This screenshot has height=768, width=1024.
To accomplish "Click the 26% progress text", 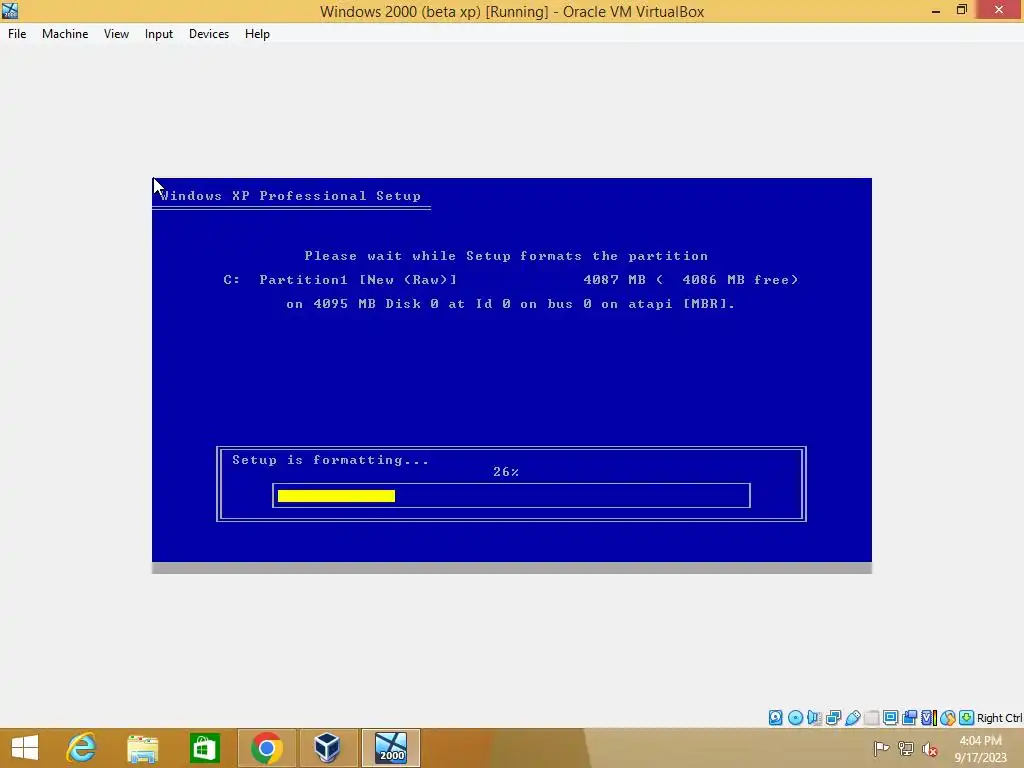I will 506,472.
